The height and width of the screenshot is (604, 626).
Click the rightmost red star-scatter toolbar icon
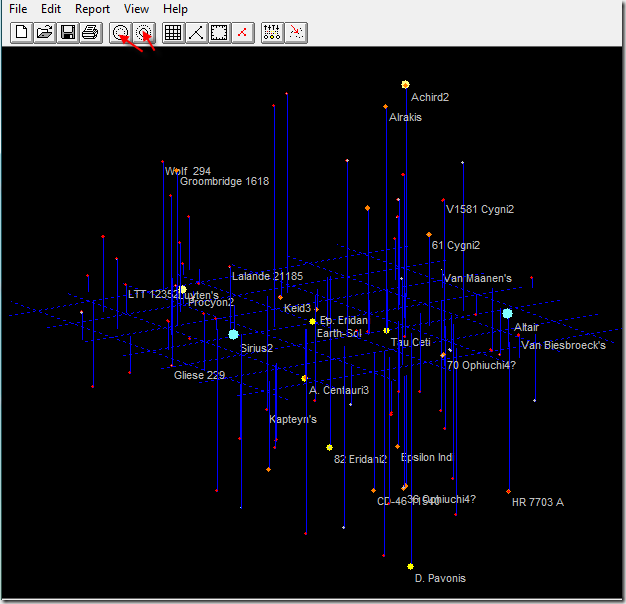(296, 33)
